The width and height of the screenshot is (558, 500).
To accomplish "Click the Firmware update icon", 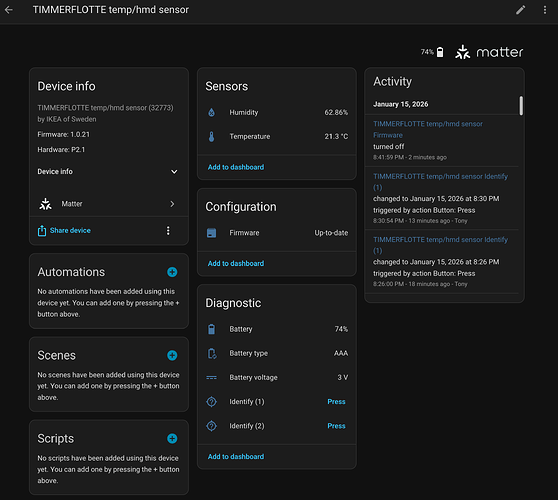I will (211, 233).
